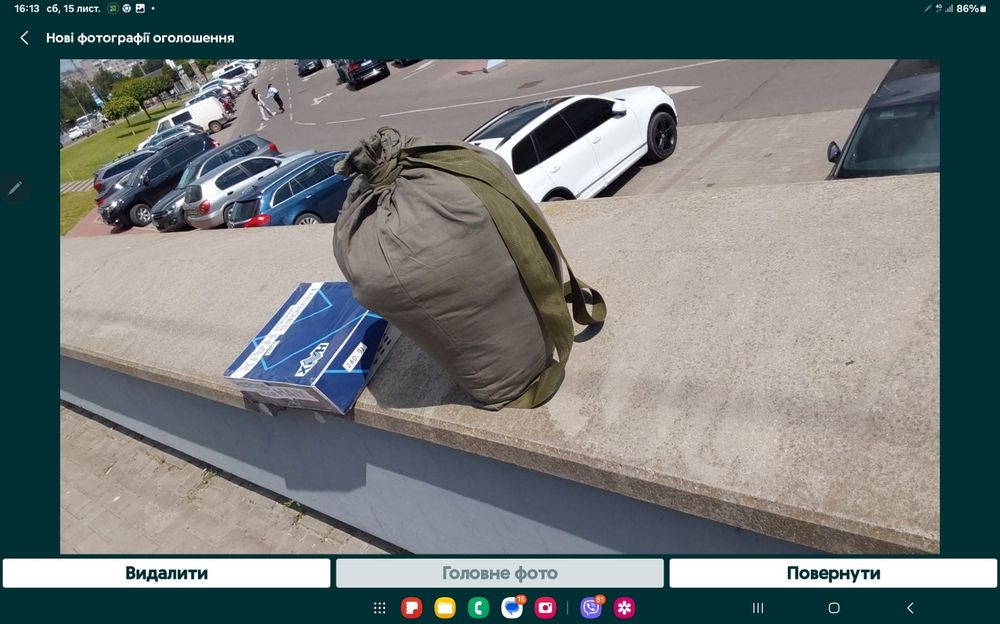Go back using the top-left arrow
The width and height of the screenshot is (1000, 624).
coord(24,38)
